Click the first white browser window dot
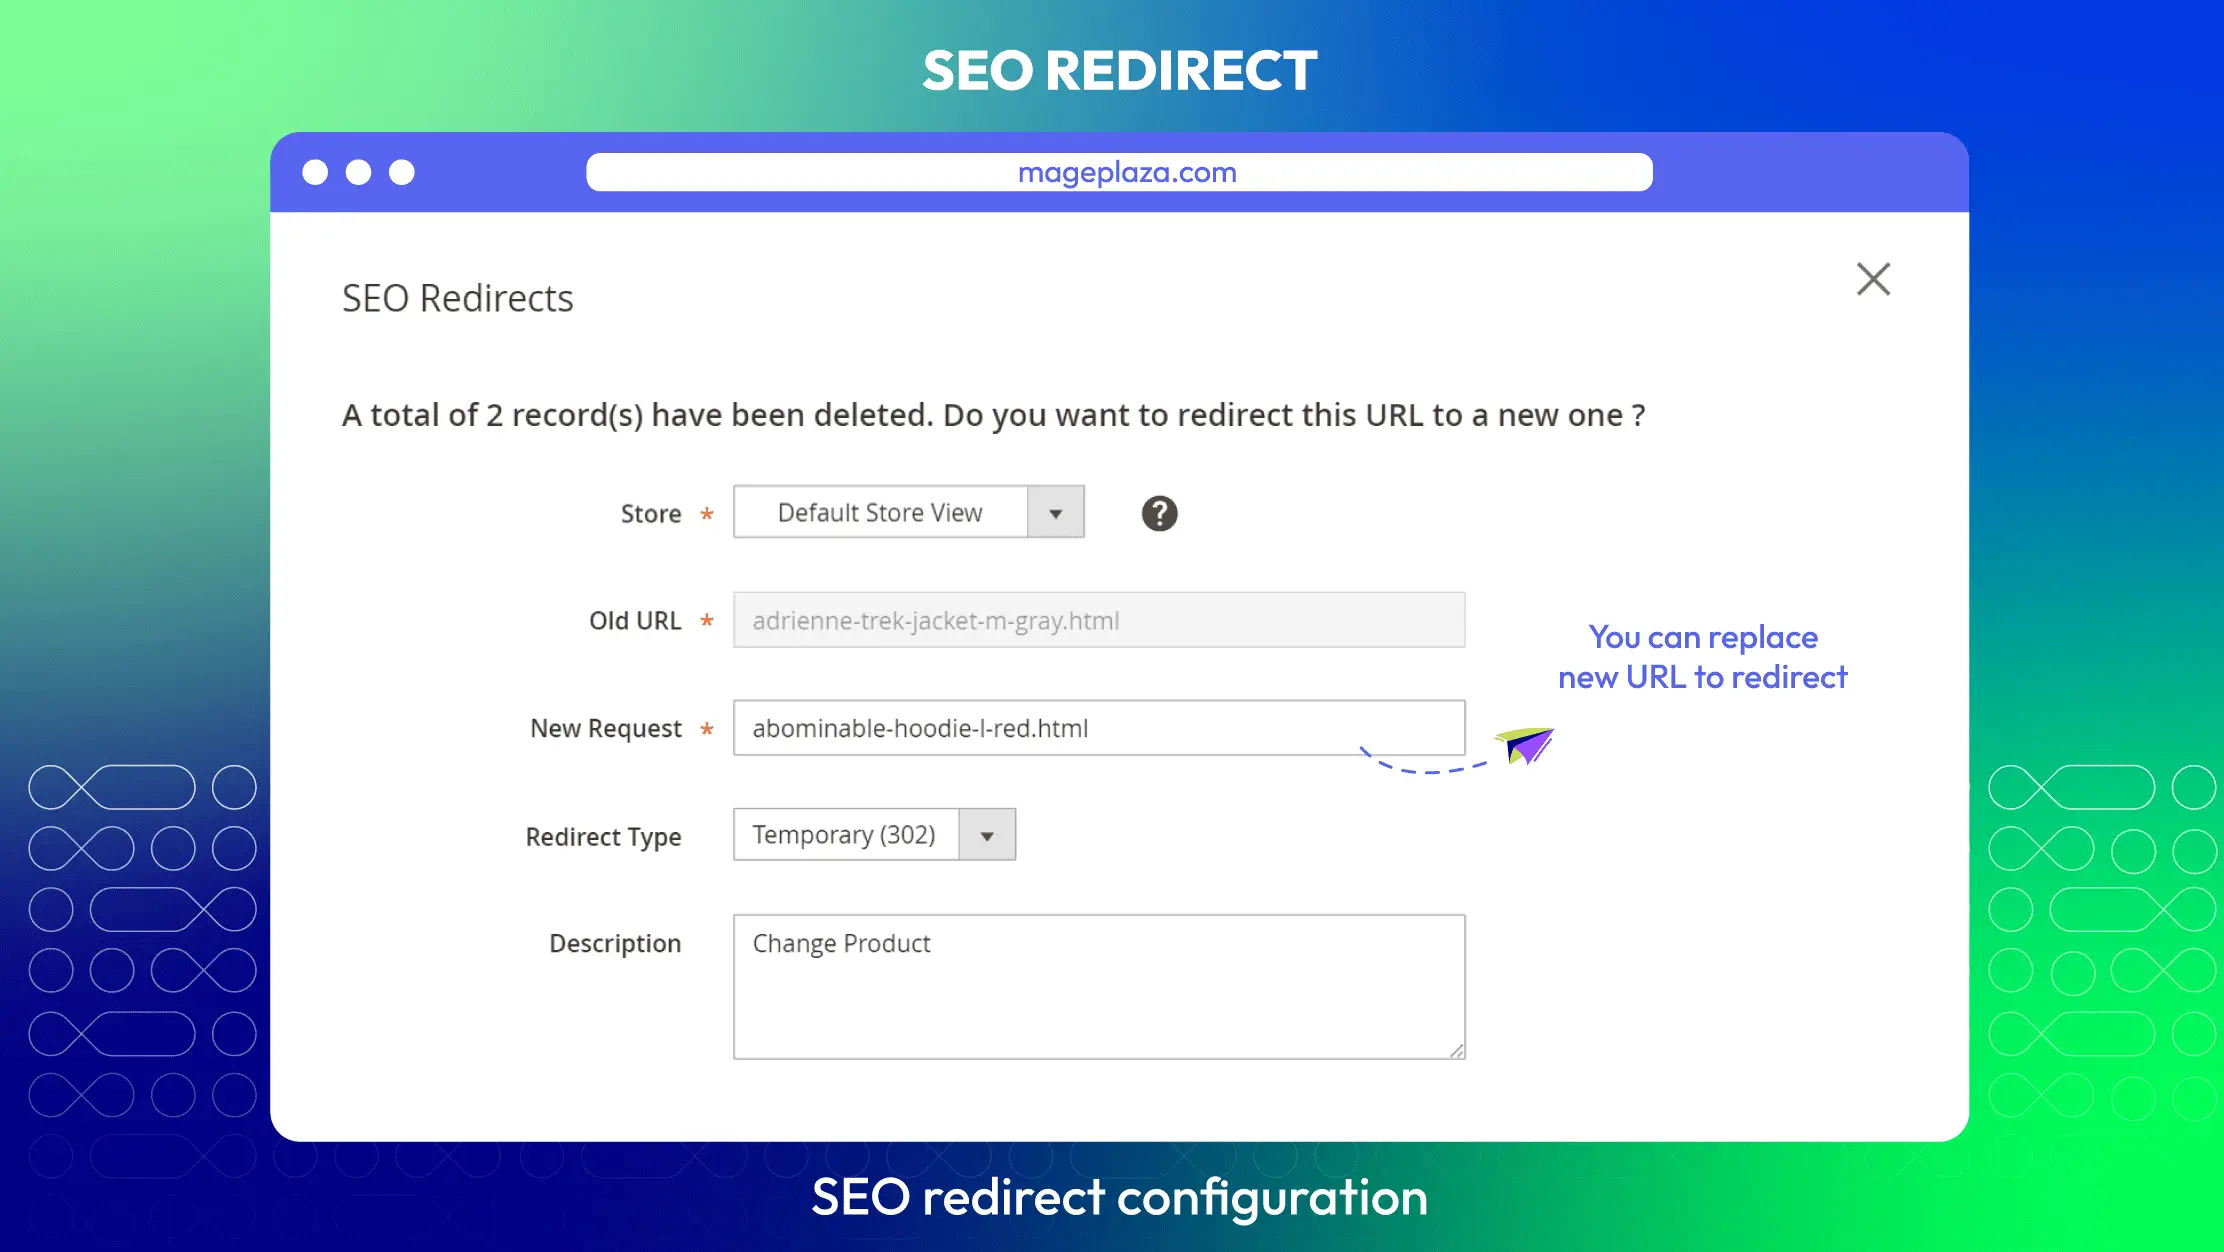Screen dimensions: 2224x1252 click(315, 173)
